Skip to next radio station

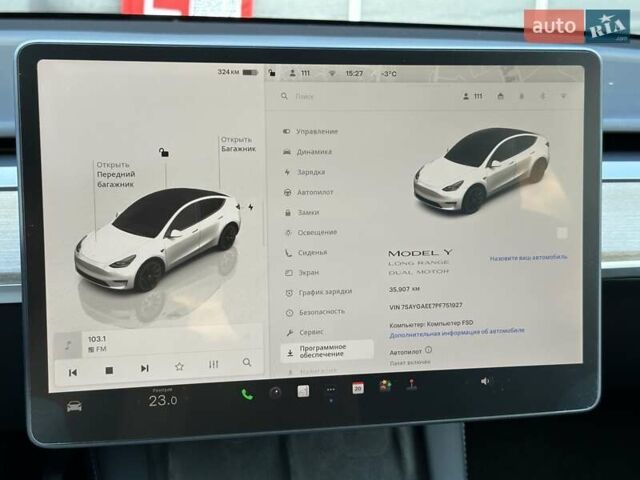(144, 368)
